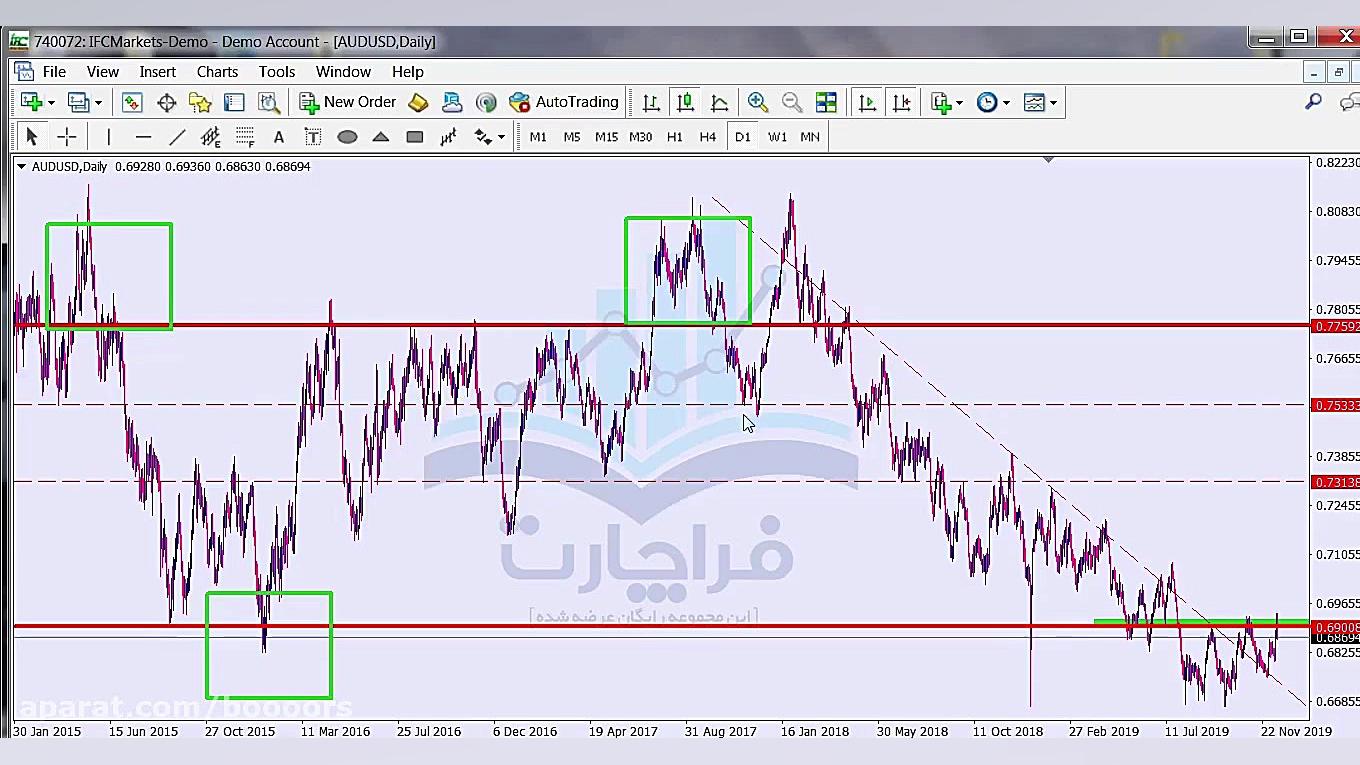Switch to W1 timeframe
Screen dimensions: 1360x765
pyautogui.click(x=777, y=137)
